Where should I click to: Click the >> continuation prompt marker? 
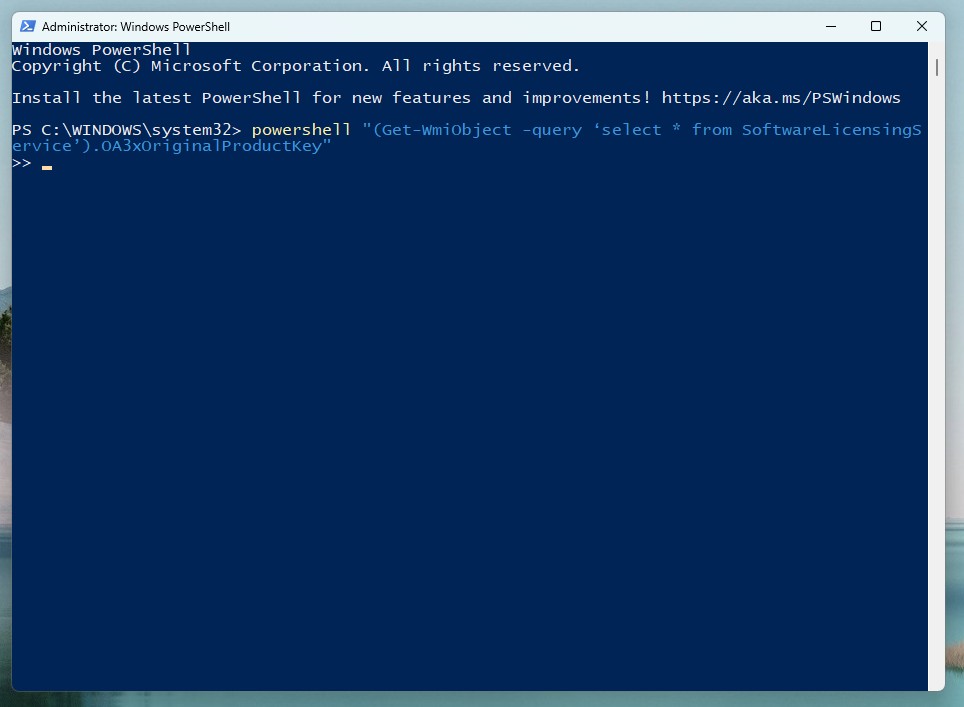click(20, 162)
